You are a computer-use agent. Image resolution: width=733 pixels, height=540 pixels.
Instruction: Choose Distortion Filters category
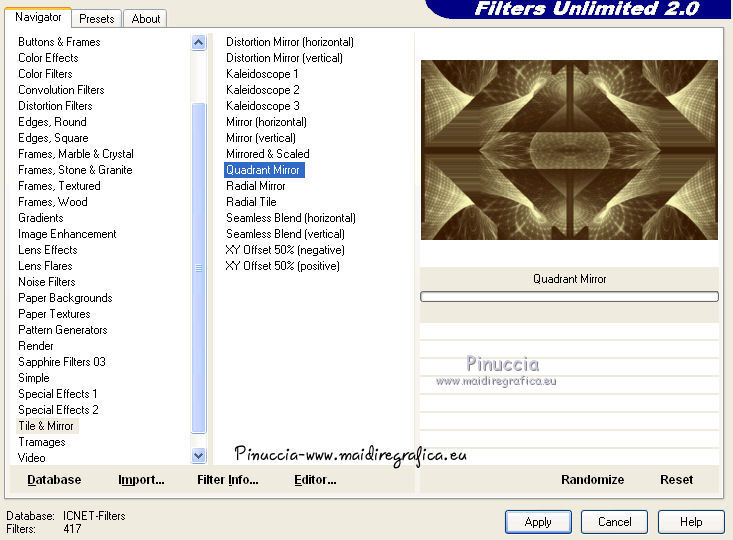tap(55, 106)
